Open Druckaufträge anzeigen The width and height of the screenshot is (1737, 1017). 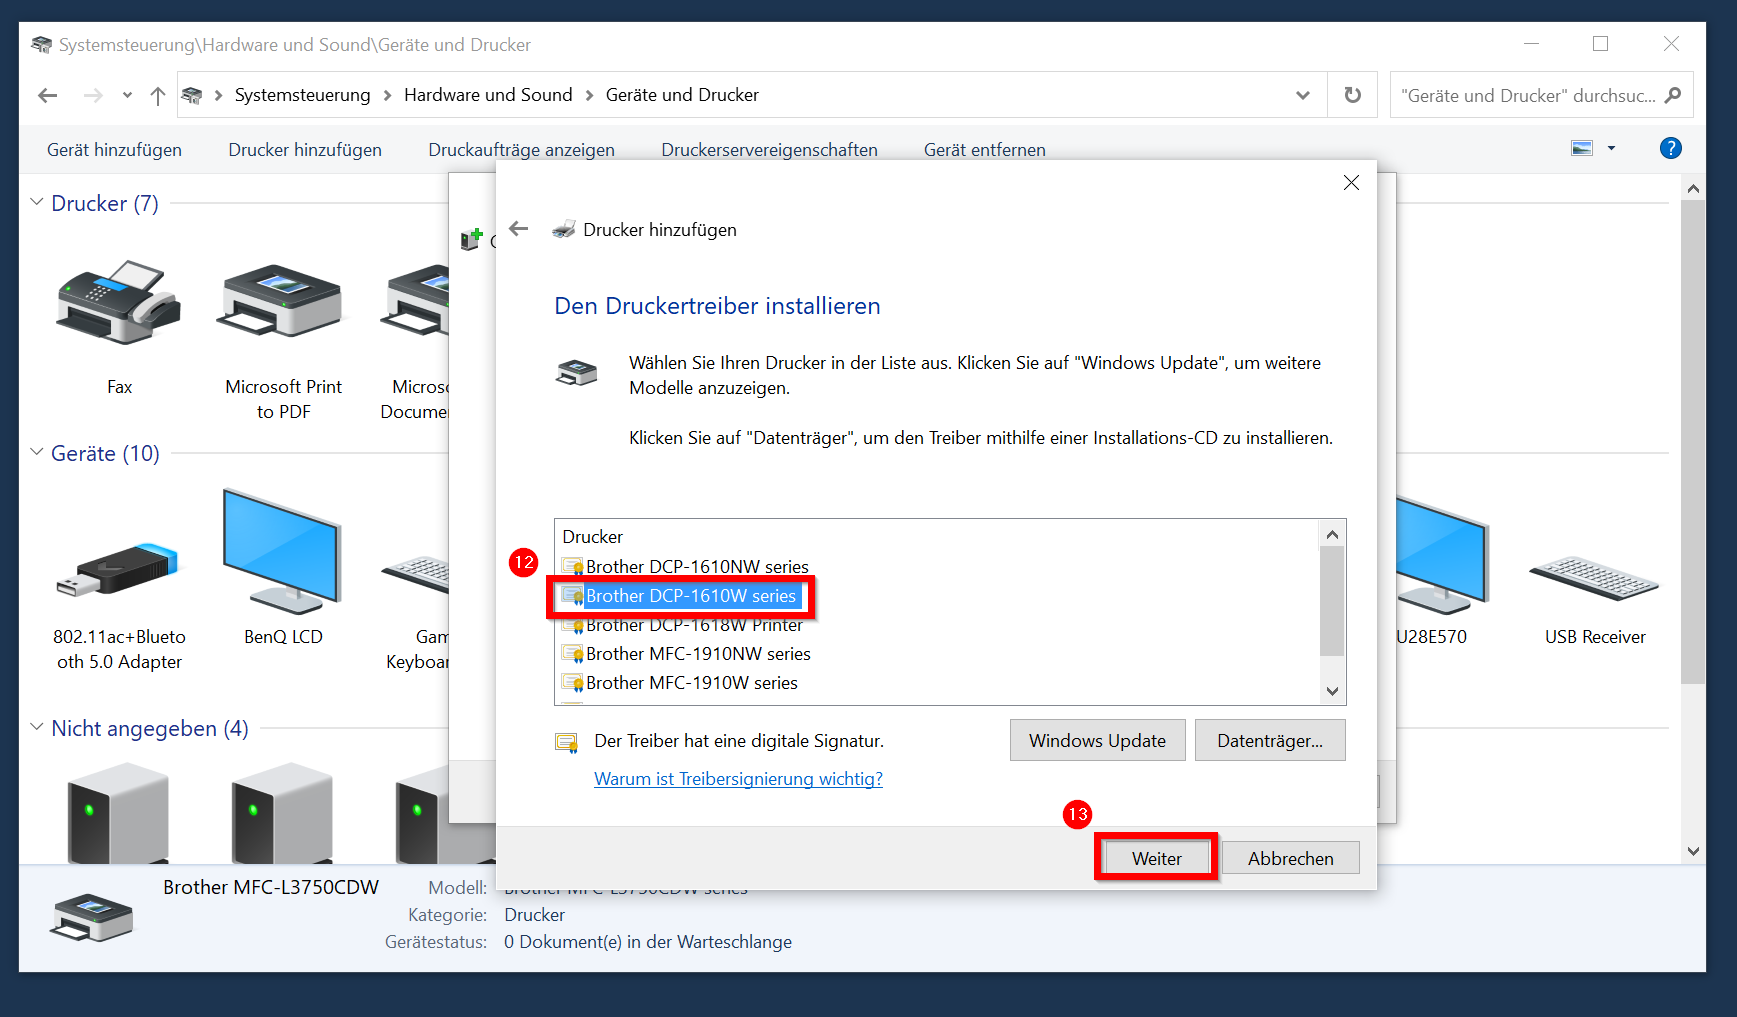521,149
